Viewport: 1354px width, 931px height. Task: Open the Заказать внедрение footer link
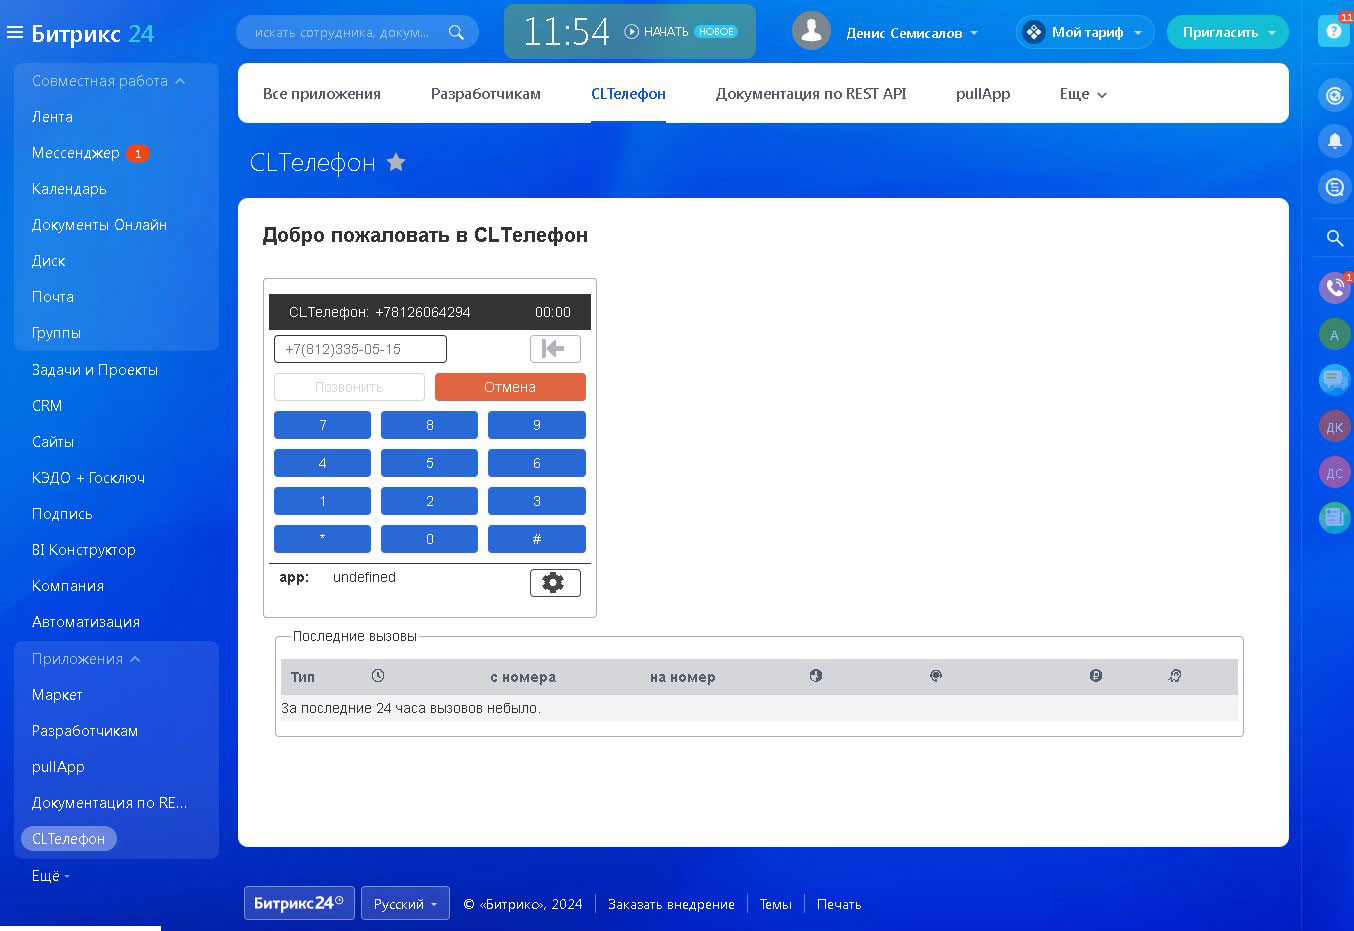[x=671, y=904]
